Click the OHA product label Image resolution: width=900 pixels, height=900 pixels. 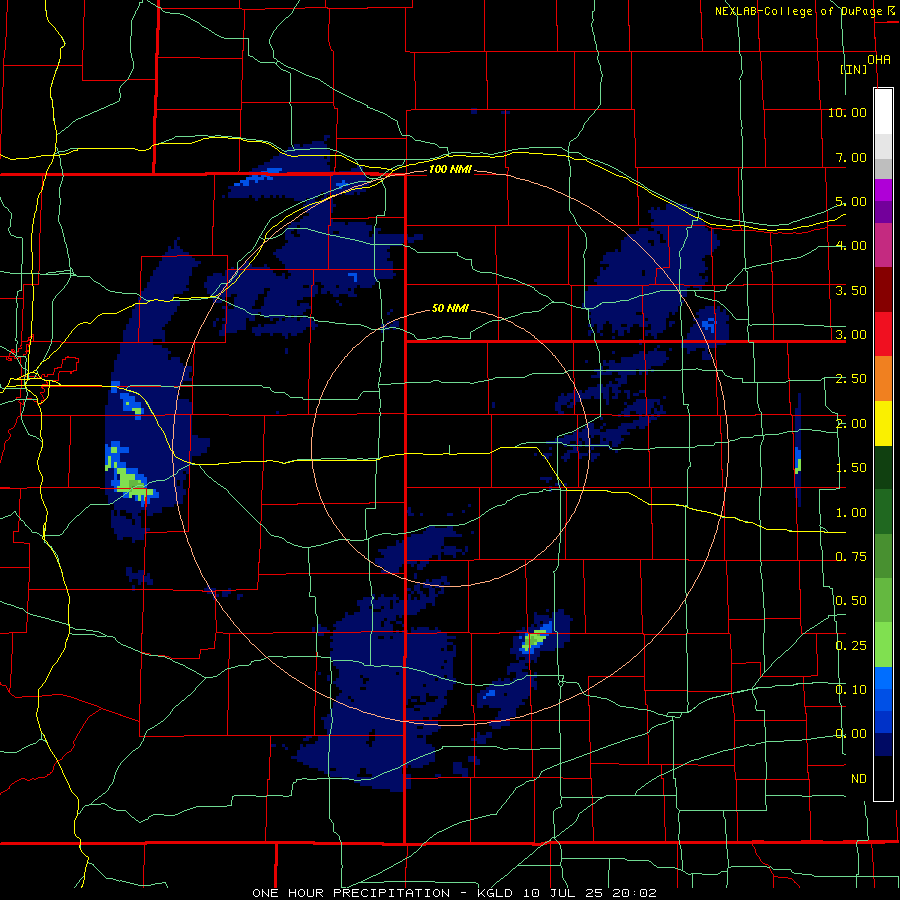pyautogui.click(x=879, y=60)
